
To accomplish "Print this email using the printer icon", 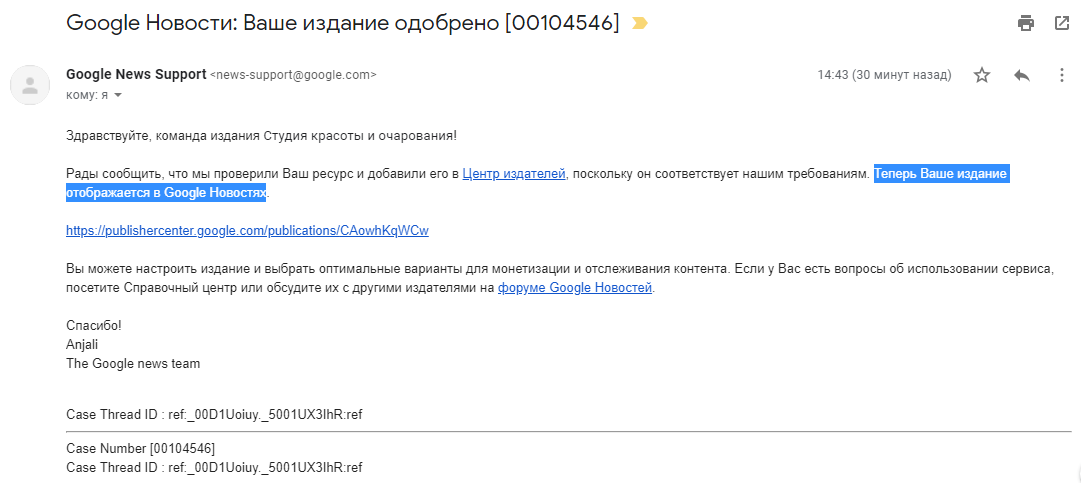I will pos(1025,23).
